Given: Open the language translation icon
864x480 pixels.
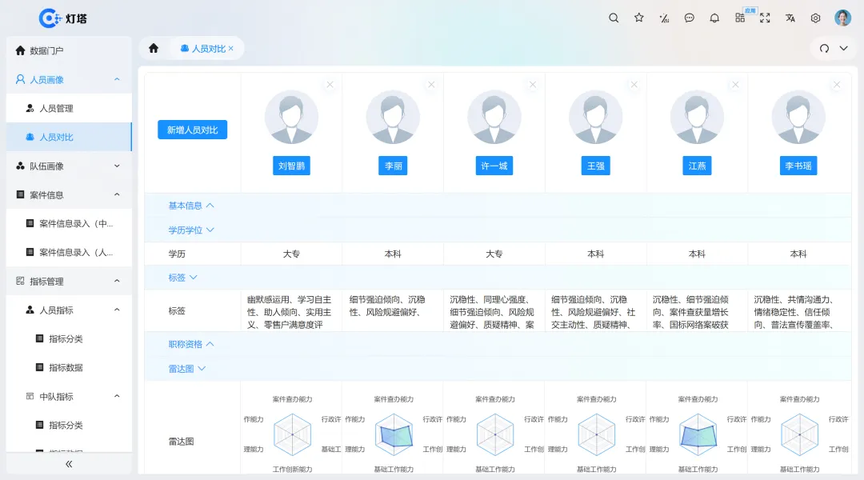Looking at the screenshot, I should click(790, 18).
